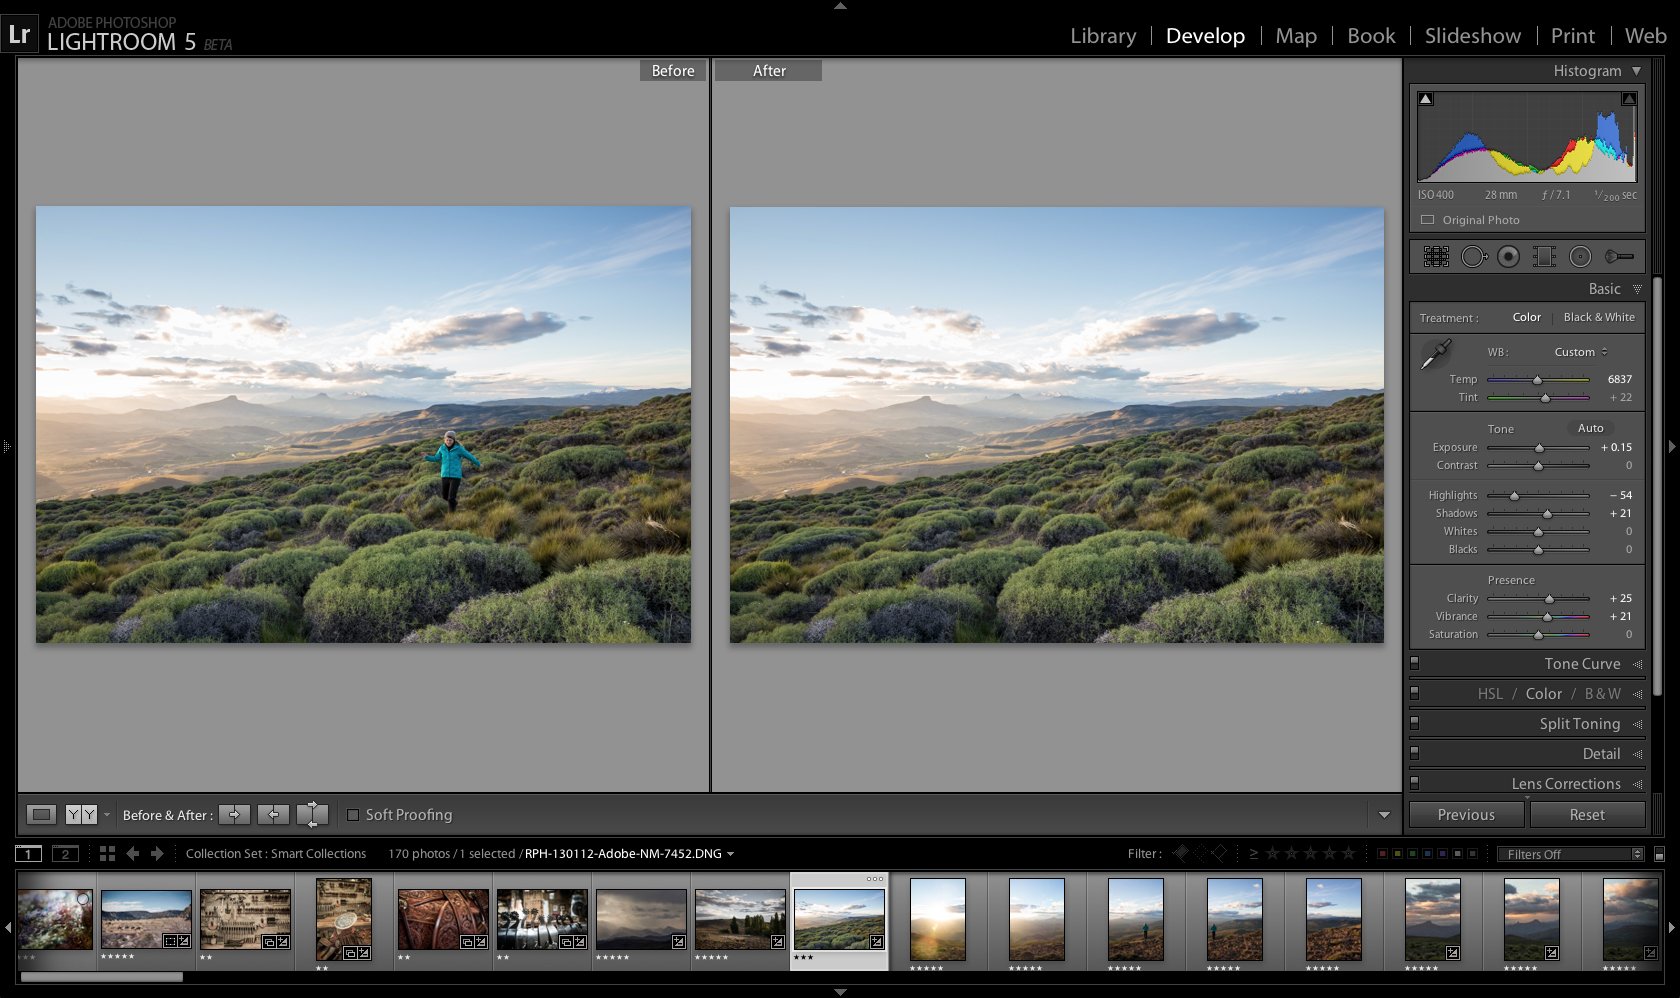
Task: Switch to the Library module
Action: (1102, 35)
